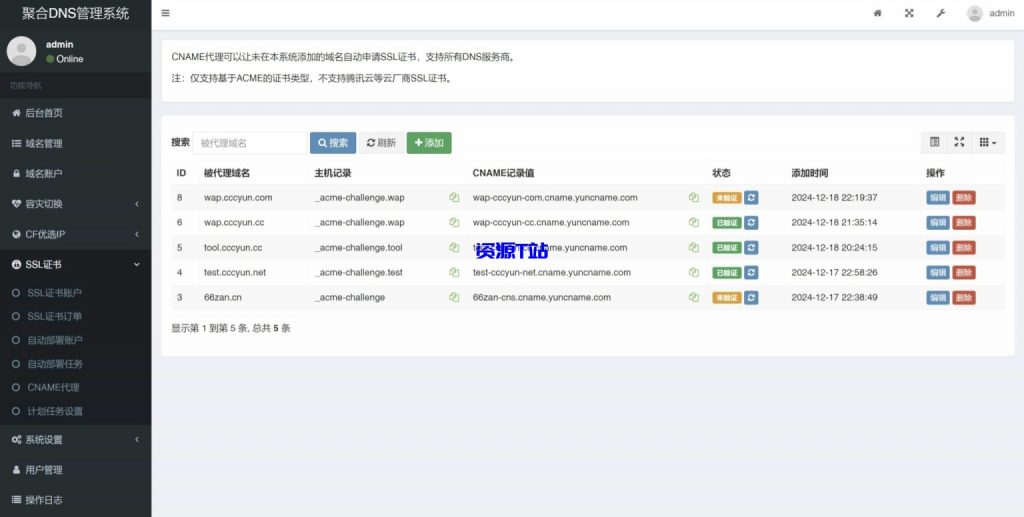The height and width of the screenshot is (517, 1024).
Task: Click sidebar admin profile avatar
Action: point(22,51)
